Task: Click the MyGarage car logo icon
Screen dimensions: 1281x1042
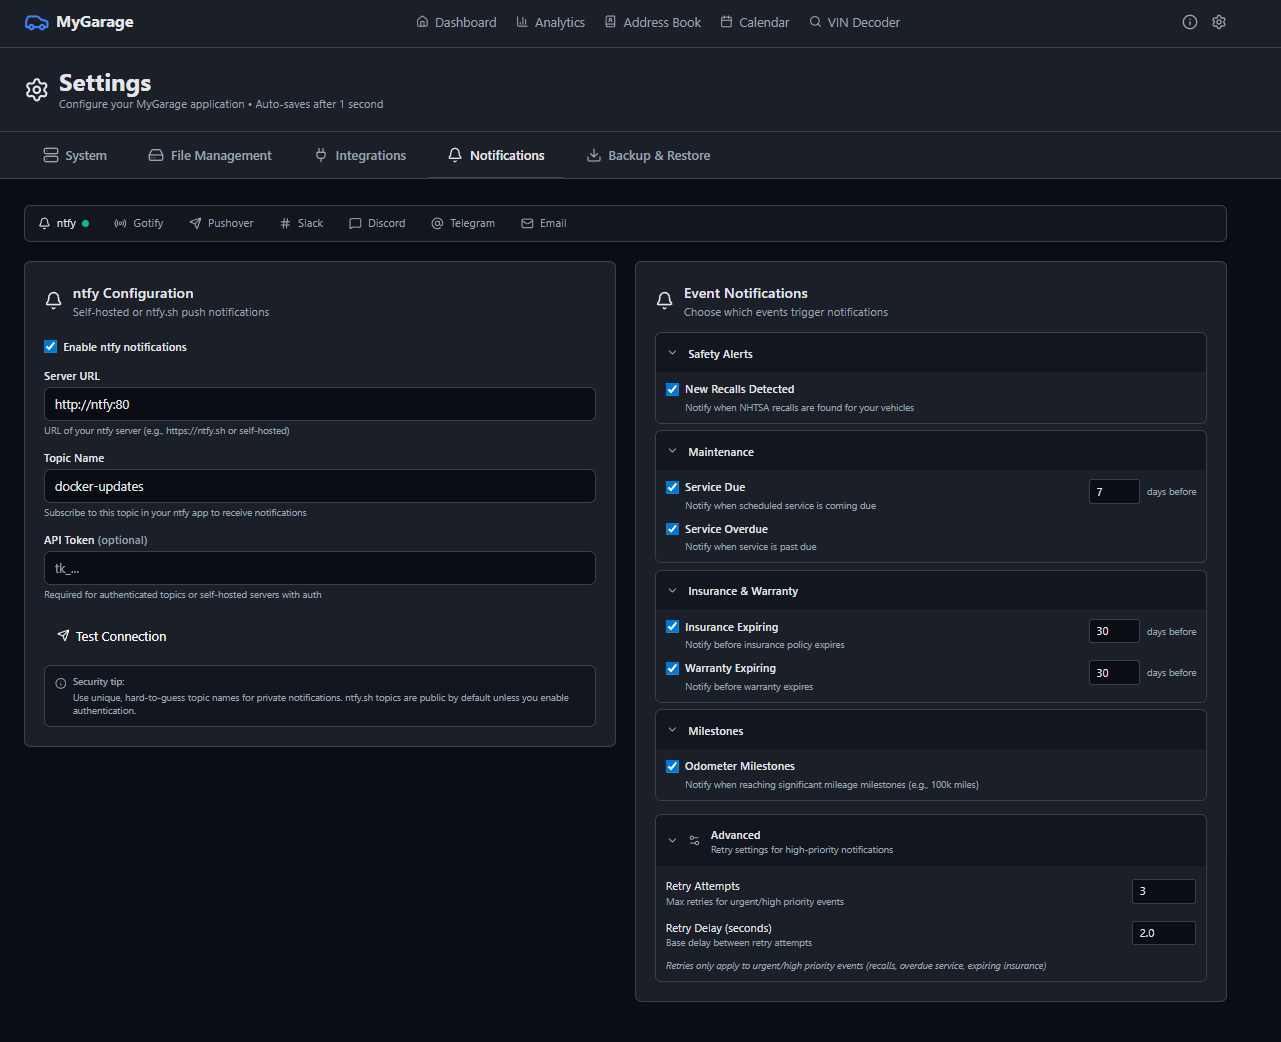Action: point(36,22)
